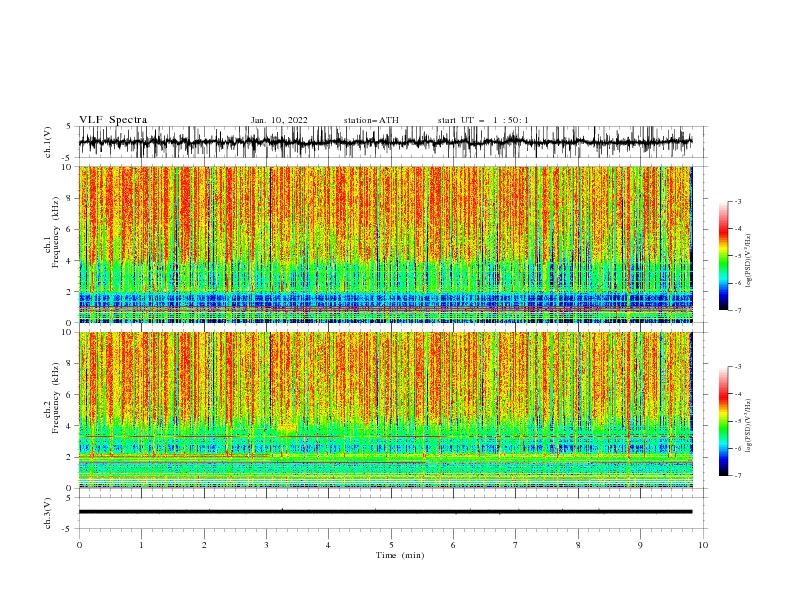This screenshot has height=612, width=792.
Task: Click the flat ch.3(V) waveform trace
Action: coord(385,512)
